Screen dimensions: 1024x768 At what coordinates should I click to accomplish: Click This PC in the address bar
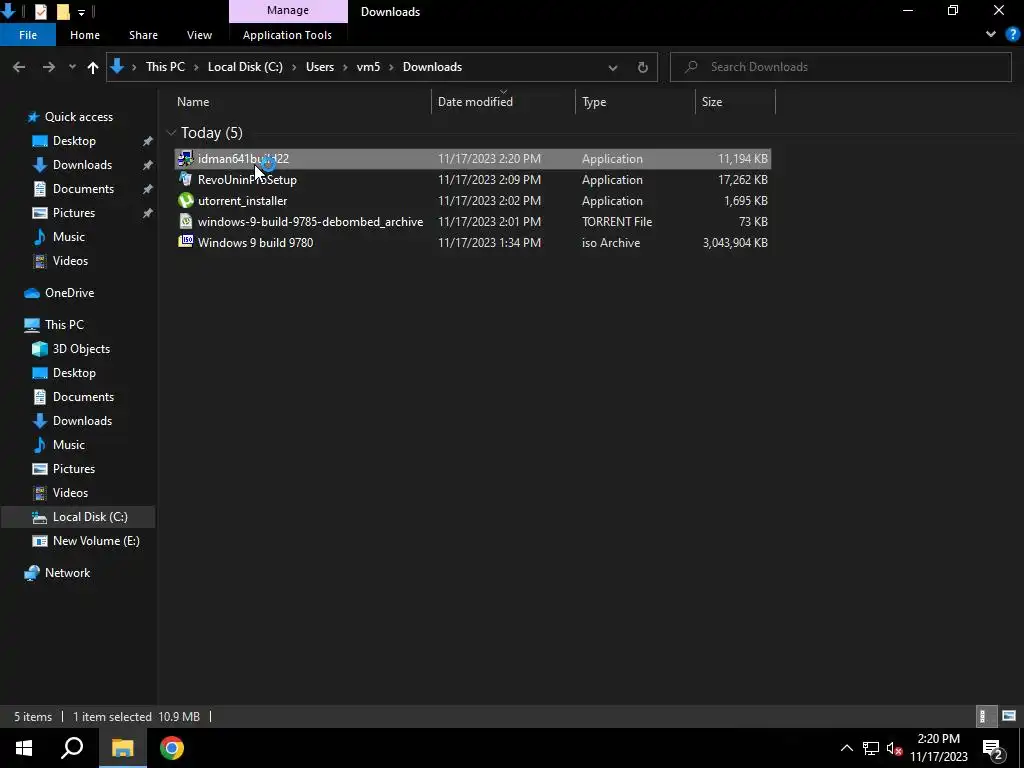pos(165,67)
